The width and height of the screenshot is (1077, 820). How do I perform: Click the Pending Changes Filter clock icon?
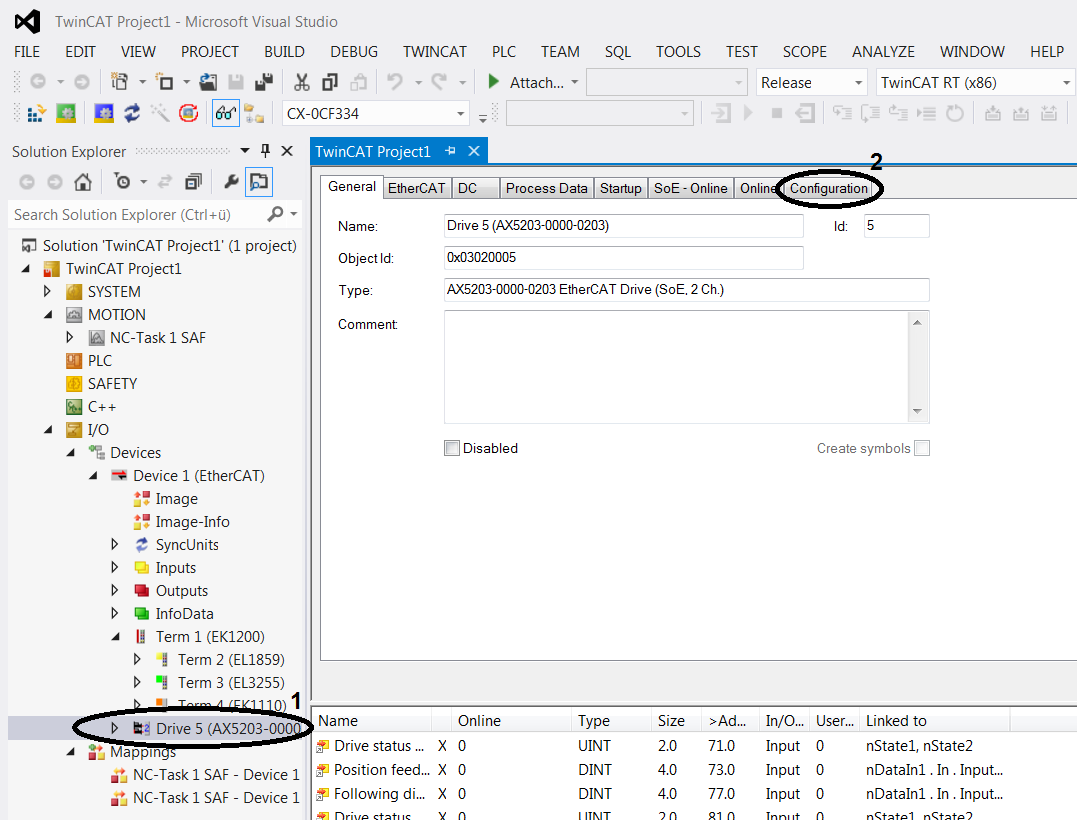(122, 182)
